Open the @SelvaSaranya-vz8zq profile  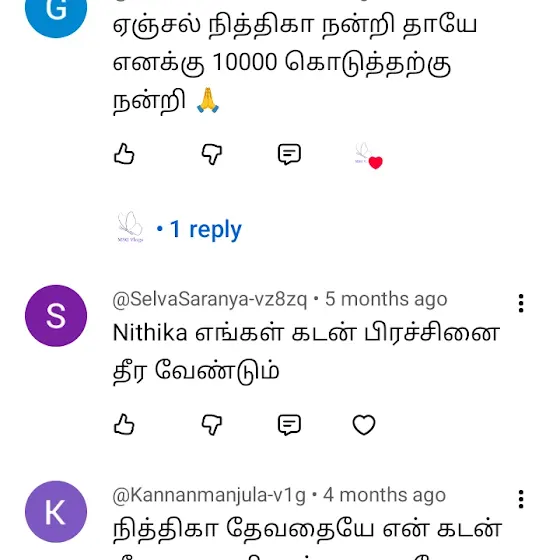click(x=210, y=299)
